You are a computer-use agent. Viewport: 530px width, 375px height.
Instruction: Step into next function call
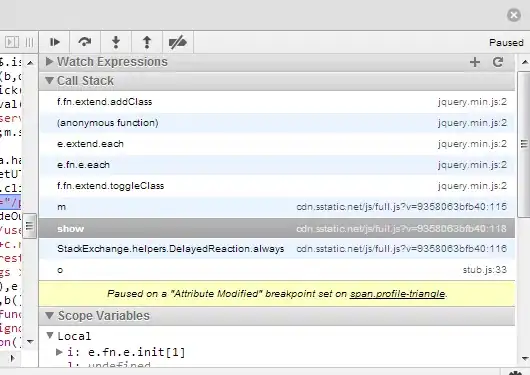coord(116,42)
